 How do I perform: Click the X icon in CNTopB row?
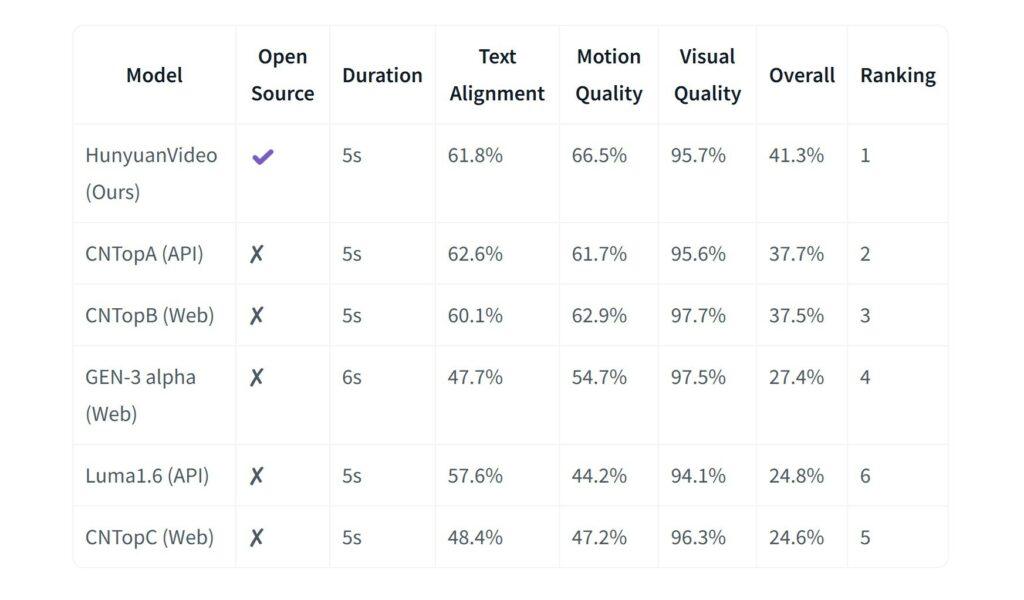point(257,316)
